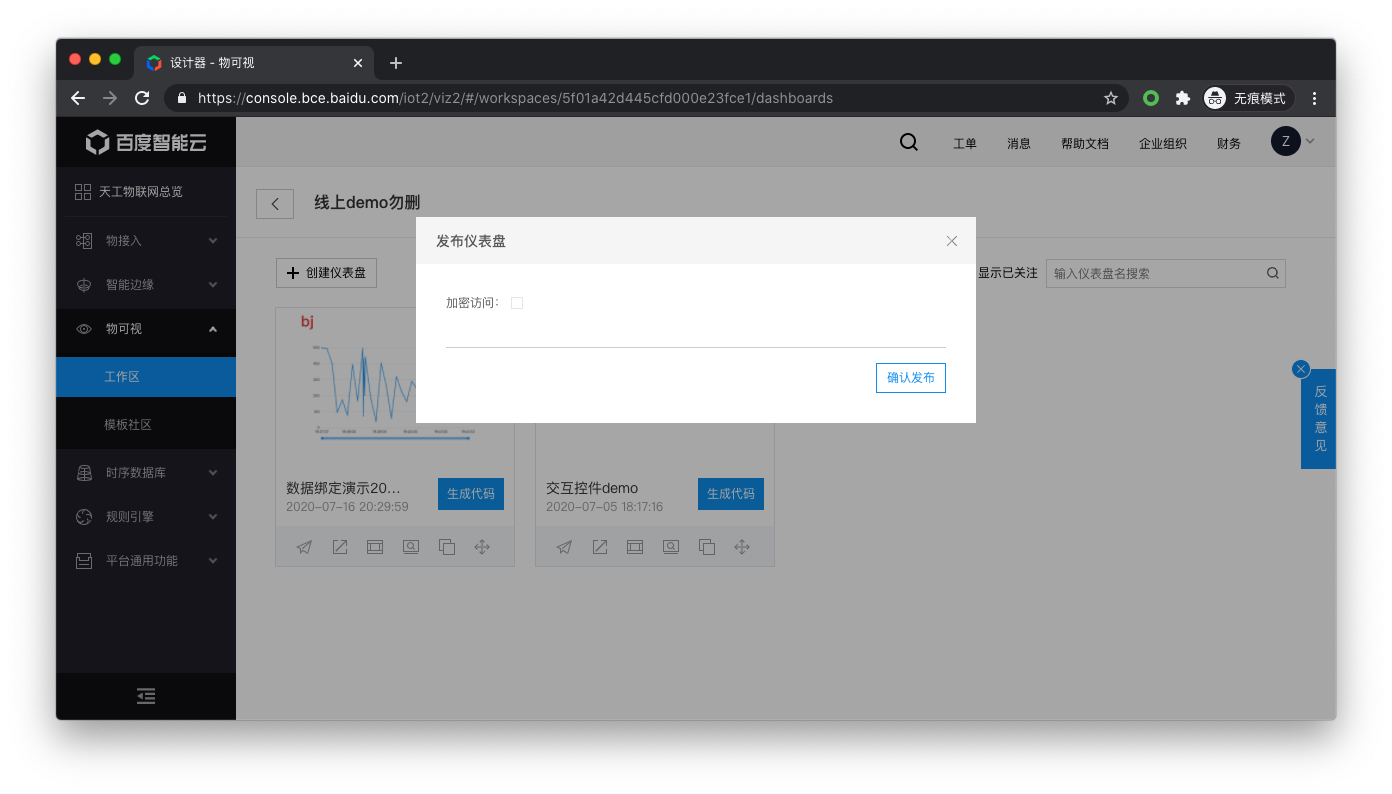Expand the 智能边缘 sidebar section
The height and width of the screenshot is (794, 1392).
[x=146, y=285]
